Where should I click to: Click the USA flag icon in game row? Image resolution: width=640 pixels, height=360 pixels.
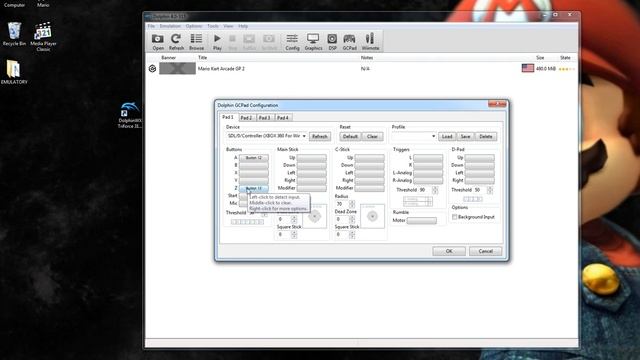(x=528, y=68)
